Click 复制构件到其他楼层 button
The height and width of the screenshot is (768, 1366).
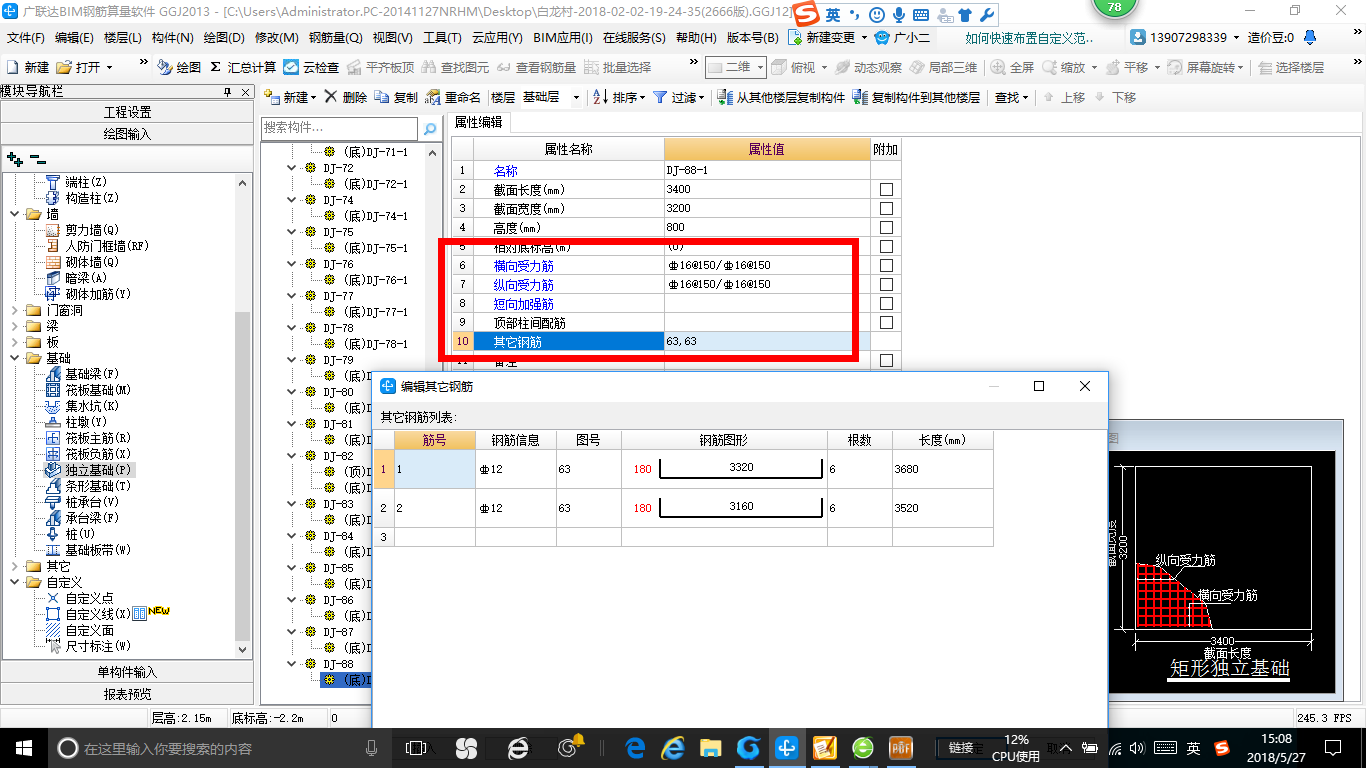[x=916, y=97]
